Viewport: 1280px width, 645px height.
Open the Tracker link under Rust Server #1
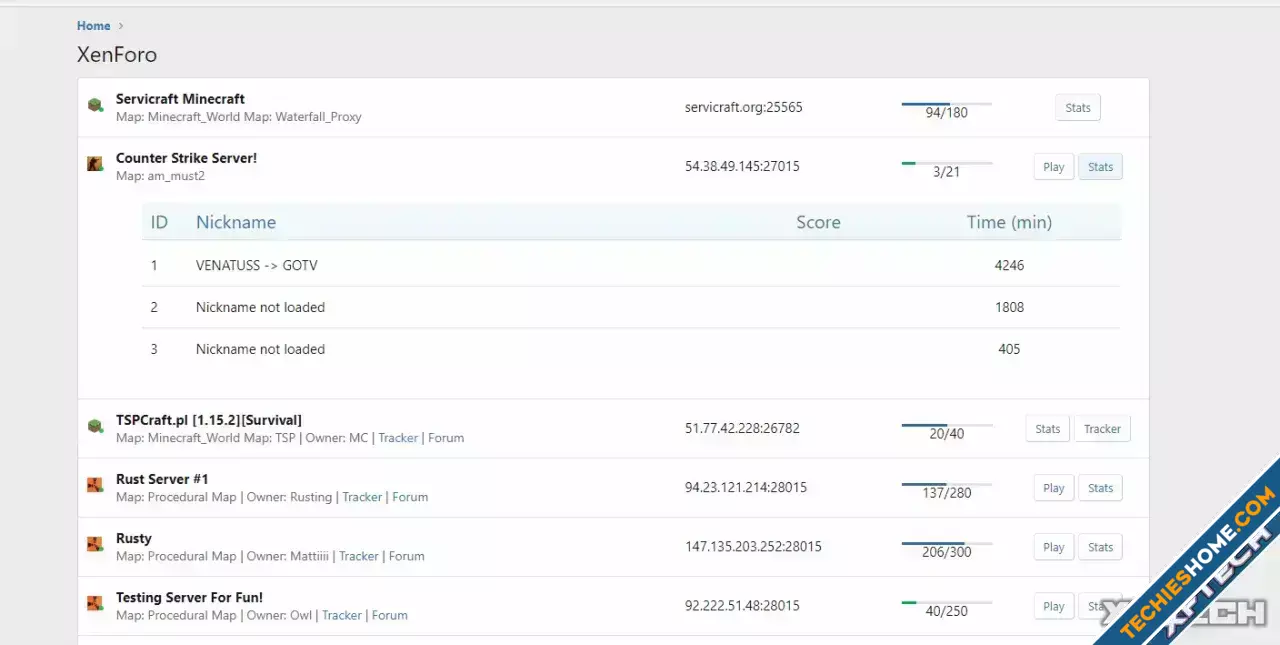(362, 497)
